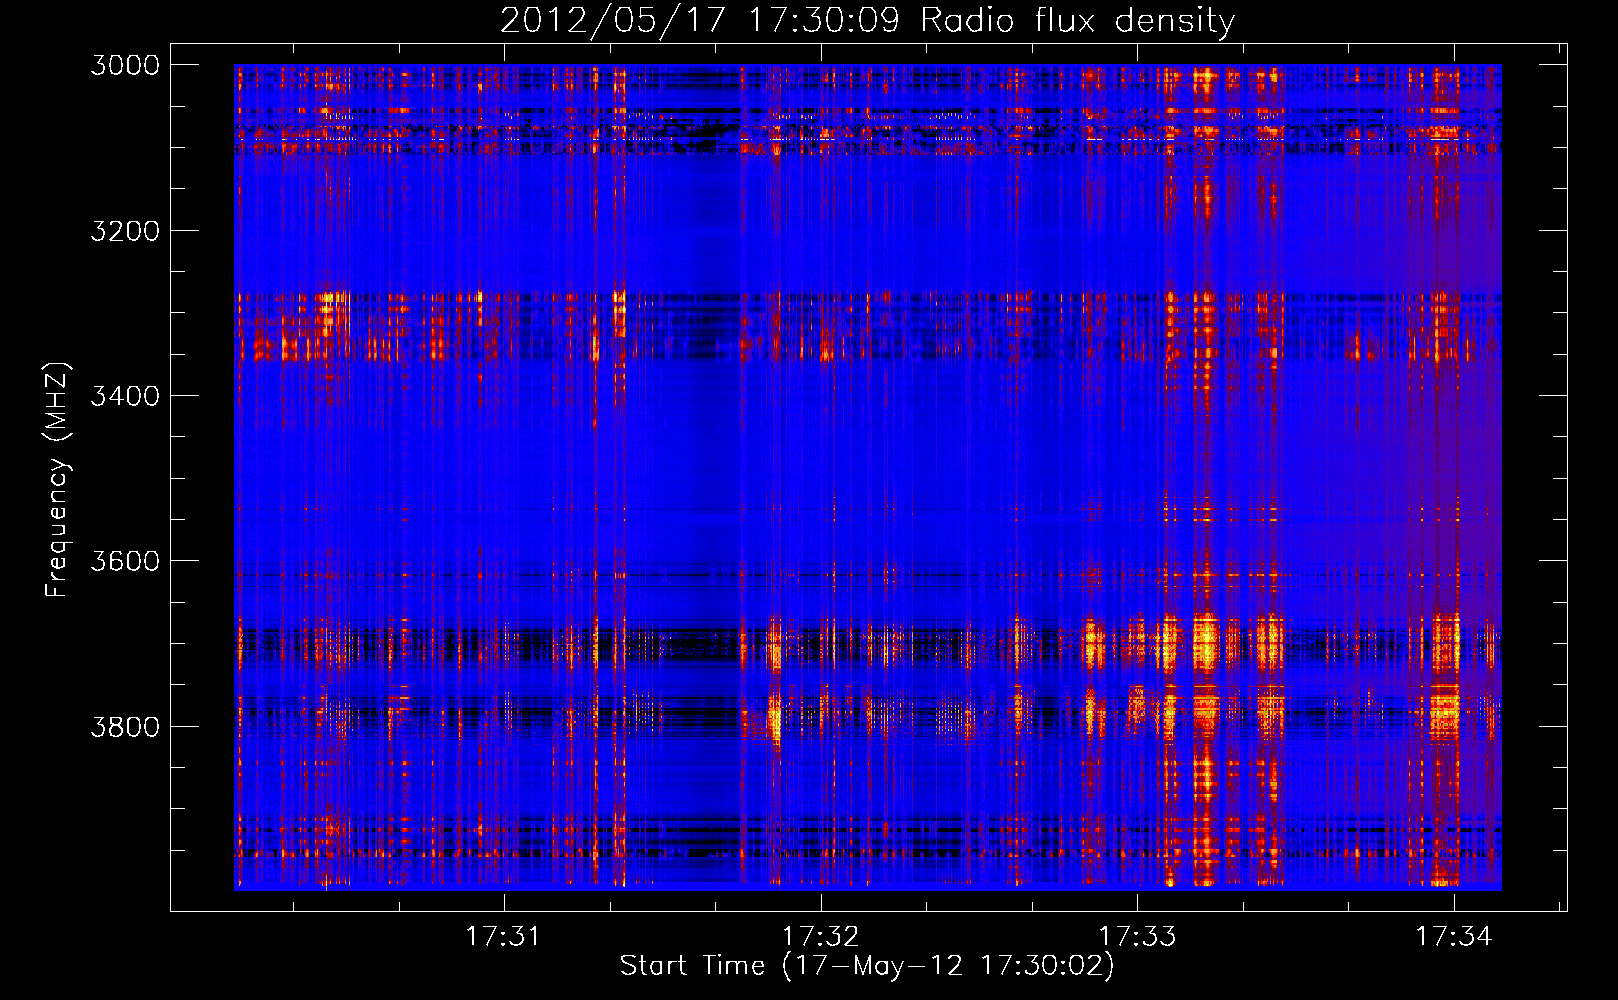1618x1000 pixels.
Task: Click the "Start Time (17-May-12 17:30:02)" x-axis label
Action: tap(867, 966)
